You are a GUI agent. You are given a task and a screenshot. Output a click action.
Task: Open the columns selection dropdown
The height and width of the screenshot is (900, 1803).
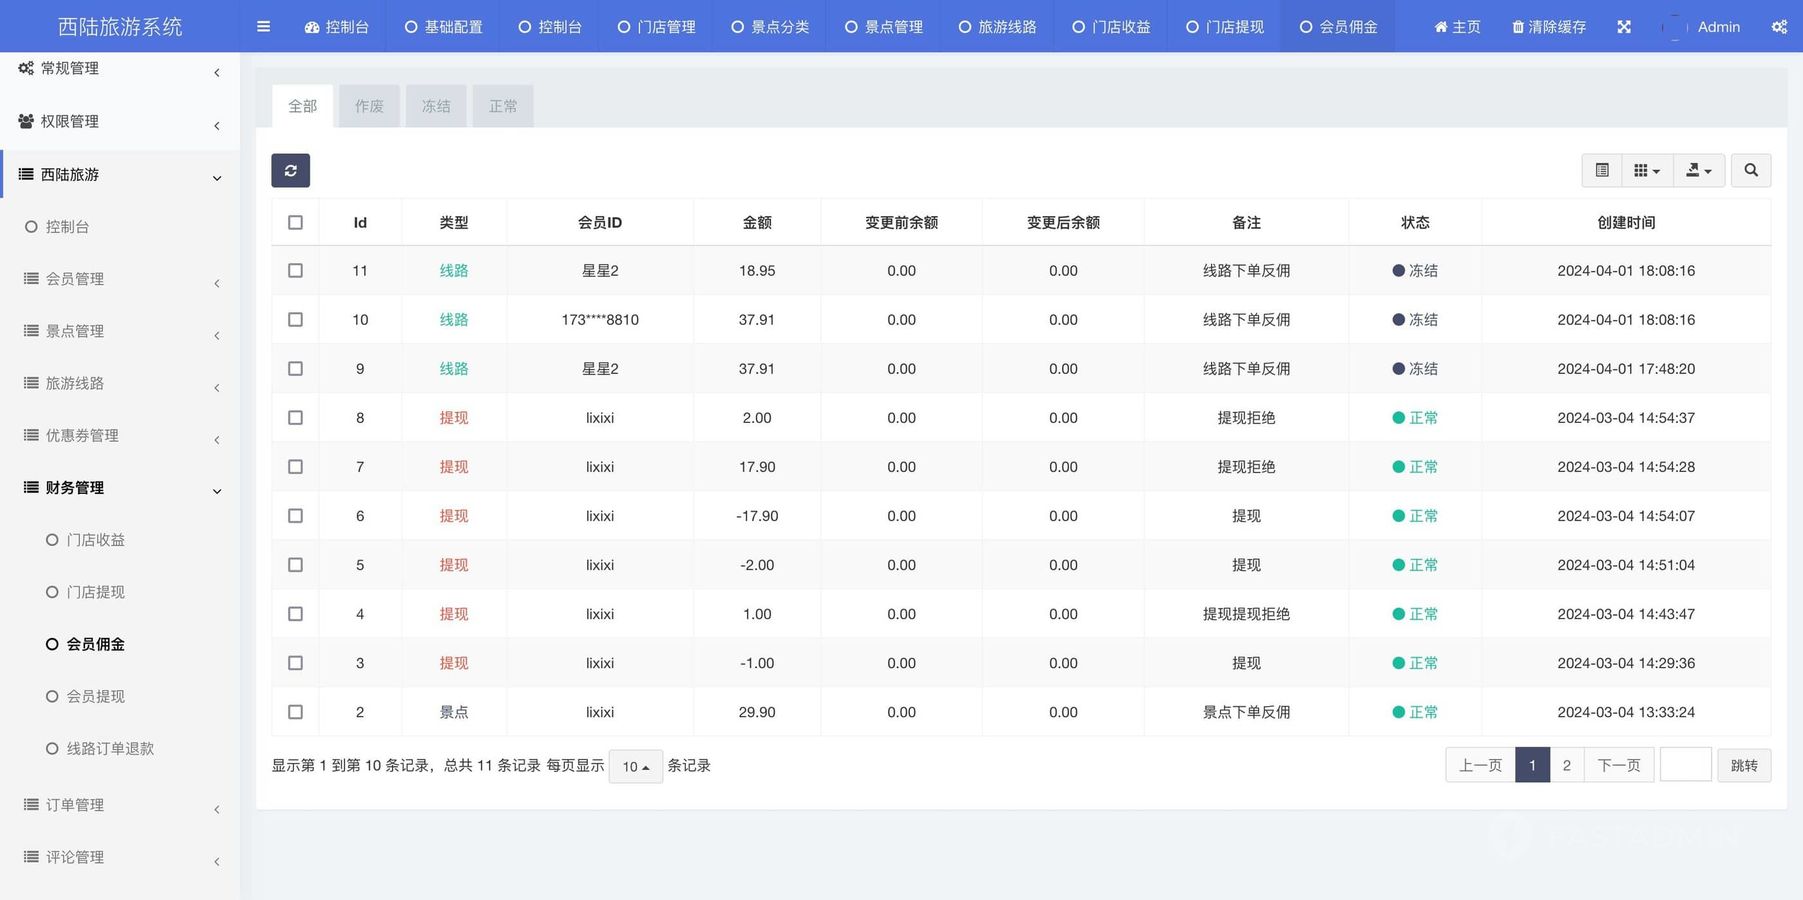(1646, 171)
